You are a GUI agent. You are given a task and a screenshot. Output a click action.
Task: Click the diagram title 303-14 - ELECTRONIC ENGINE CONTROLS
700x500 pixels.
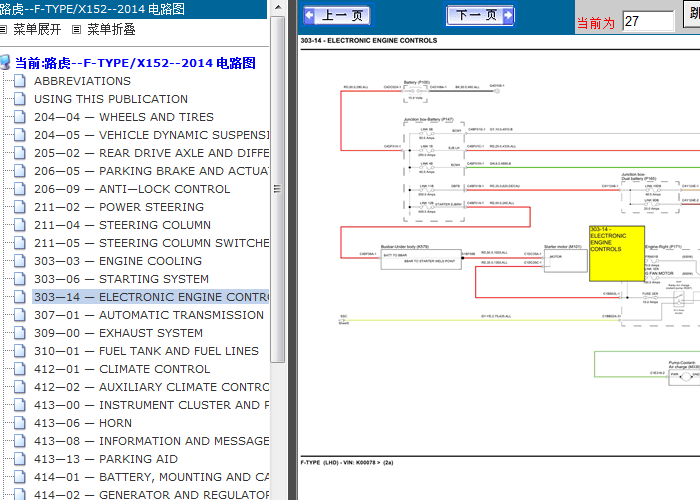click(369, 40)
